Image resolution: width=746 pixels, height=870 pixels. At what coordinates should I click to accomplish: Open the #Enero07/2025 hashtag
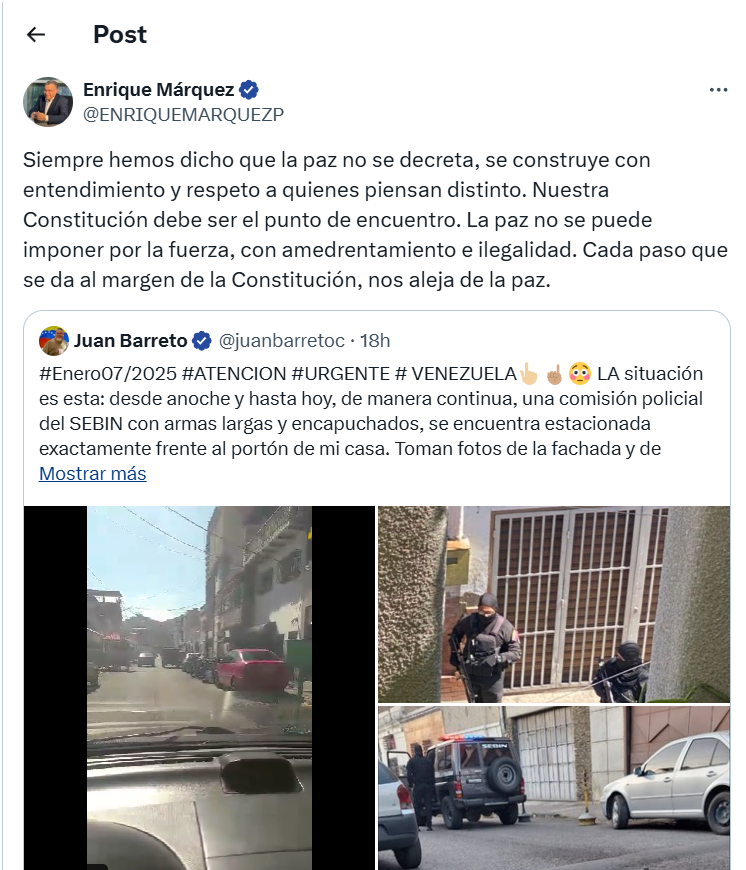(108, 373)
